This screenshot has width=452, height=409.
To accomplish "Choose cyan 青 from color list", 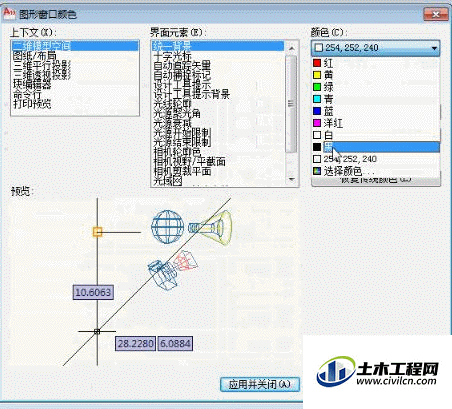I will pyautogui.click(x=376, y=99).
